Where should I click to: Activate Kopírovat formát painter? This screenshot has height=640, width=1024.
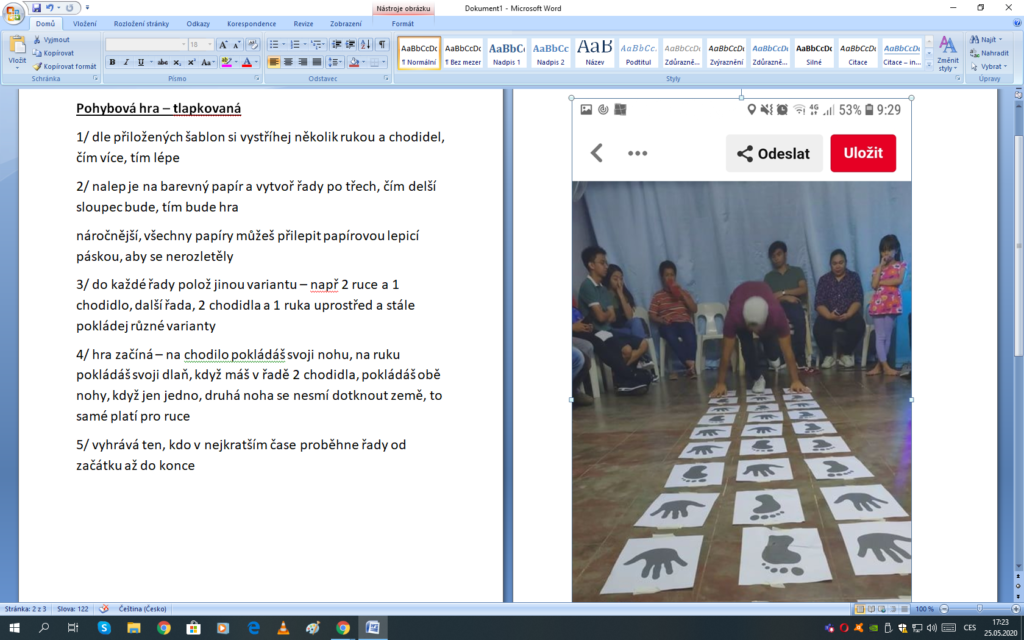point(65,66)
